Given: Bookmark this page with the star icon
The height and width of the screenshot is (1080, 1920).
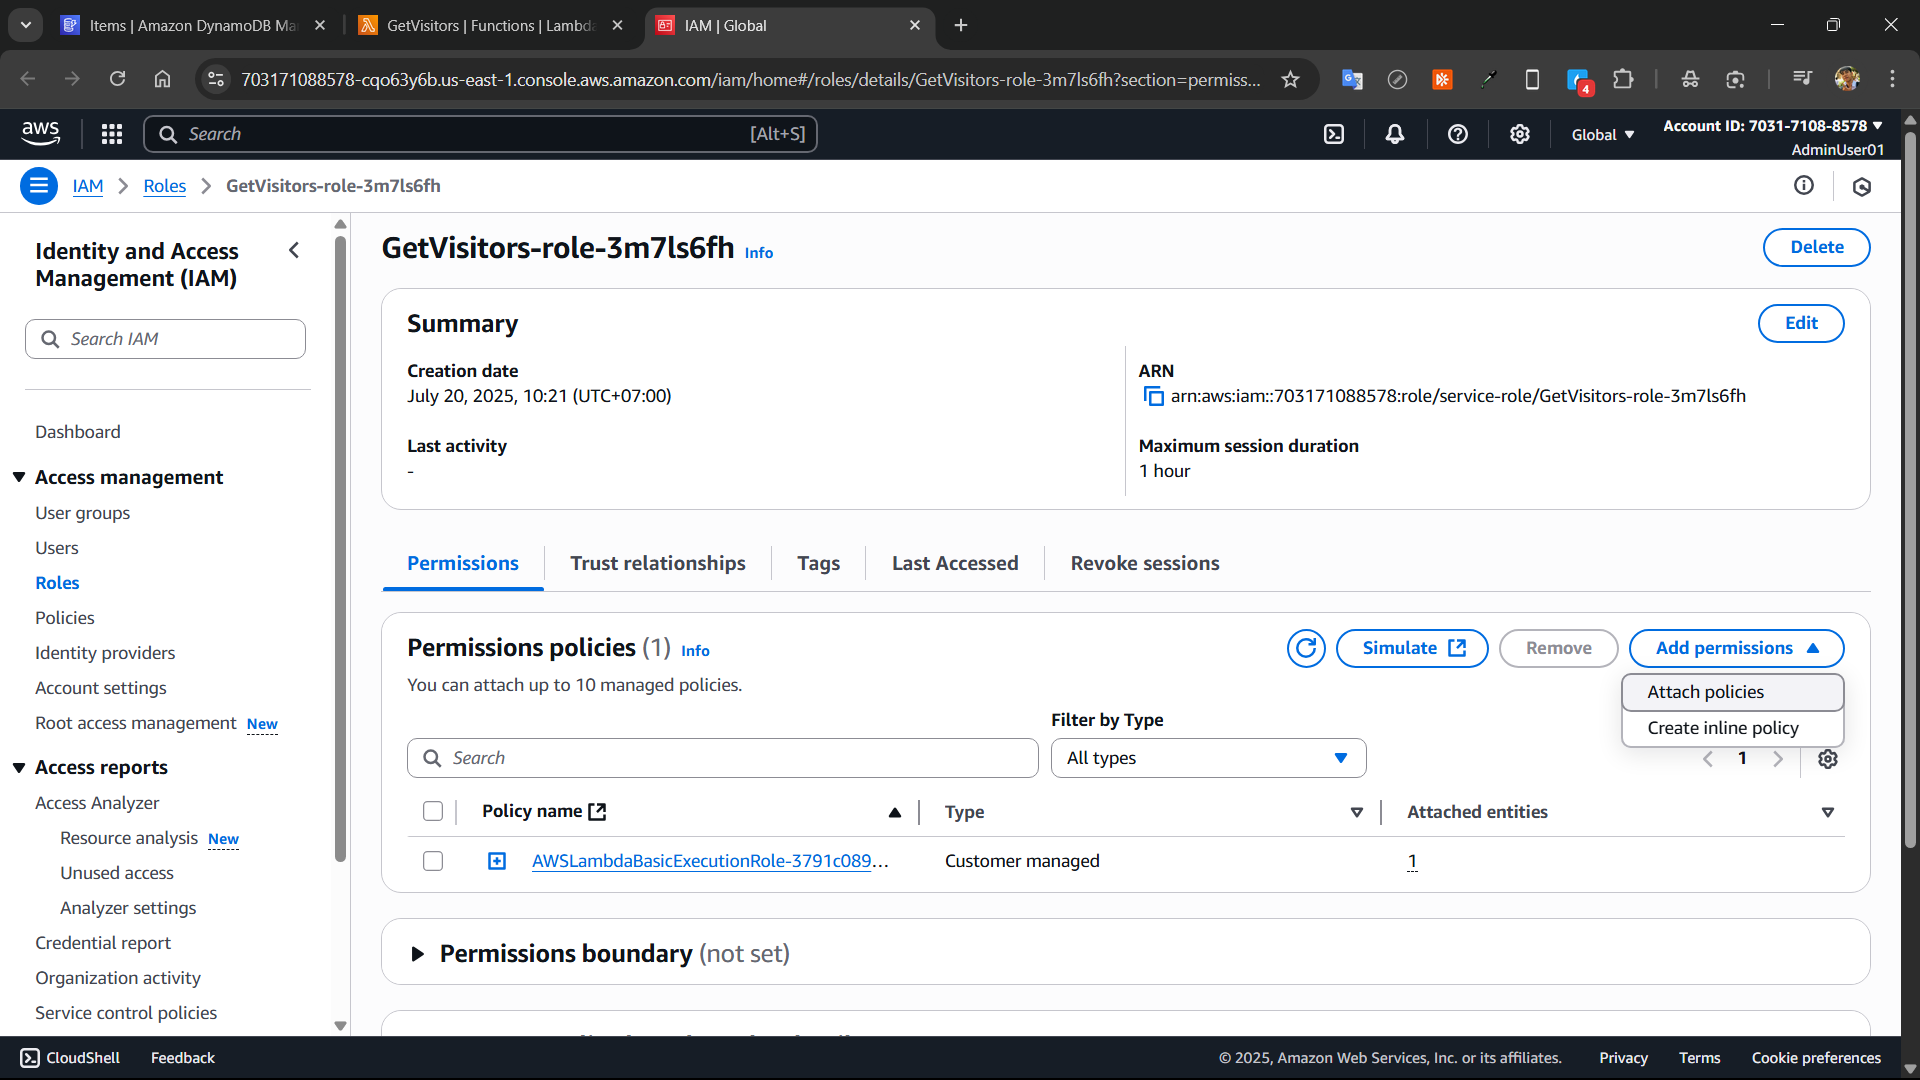Looking at the screenshot, I should [x=1291, y=79].
